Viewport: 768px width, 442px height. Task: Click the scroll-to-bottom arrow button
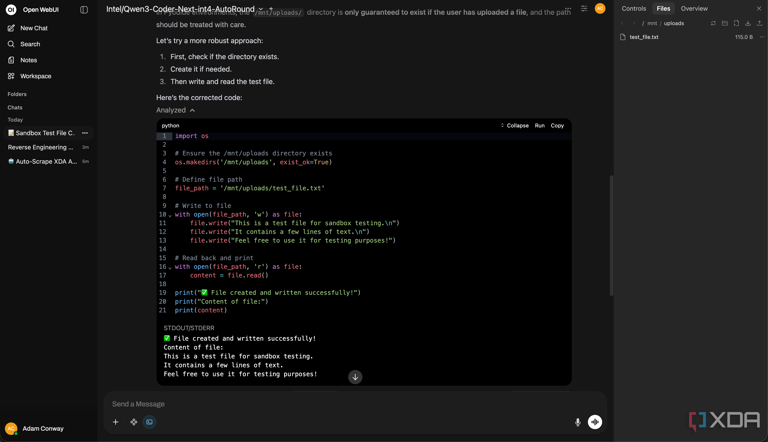355,377
